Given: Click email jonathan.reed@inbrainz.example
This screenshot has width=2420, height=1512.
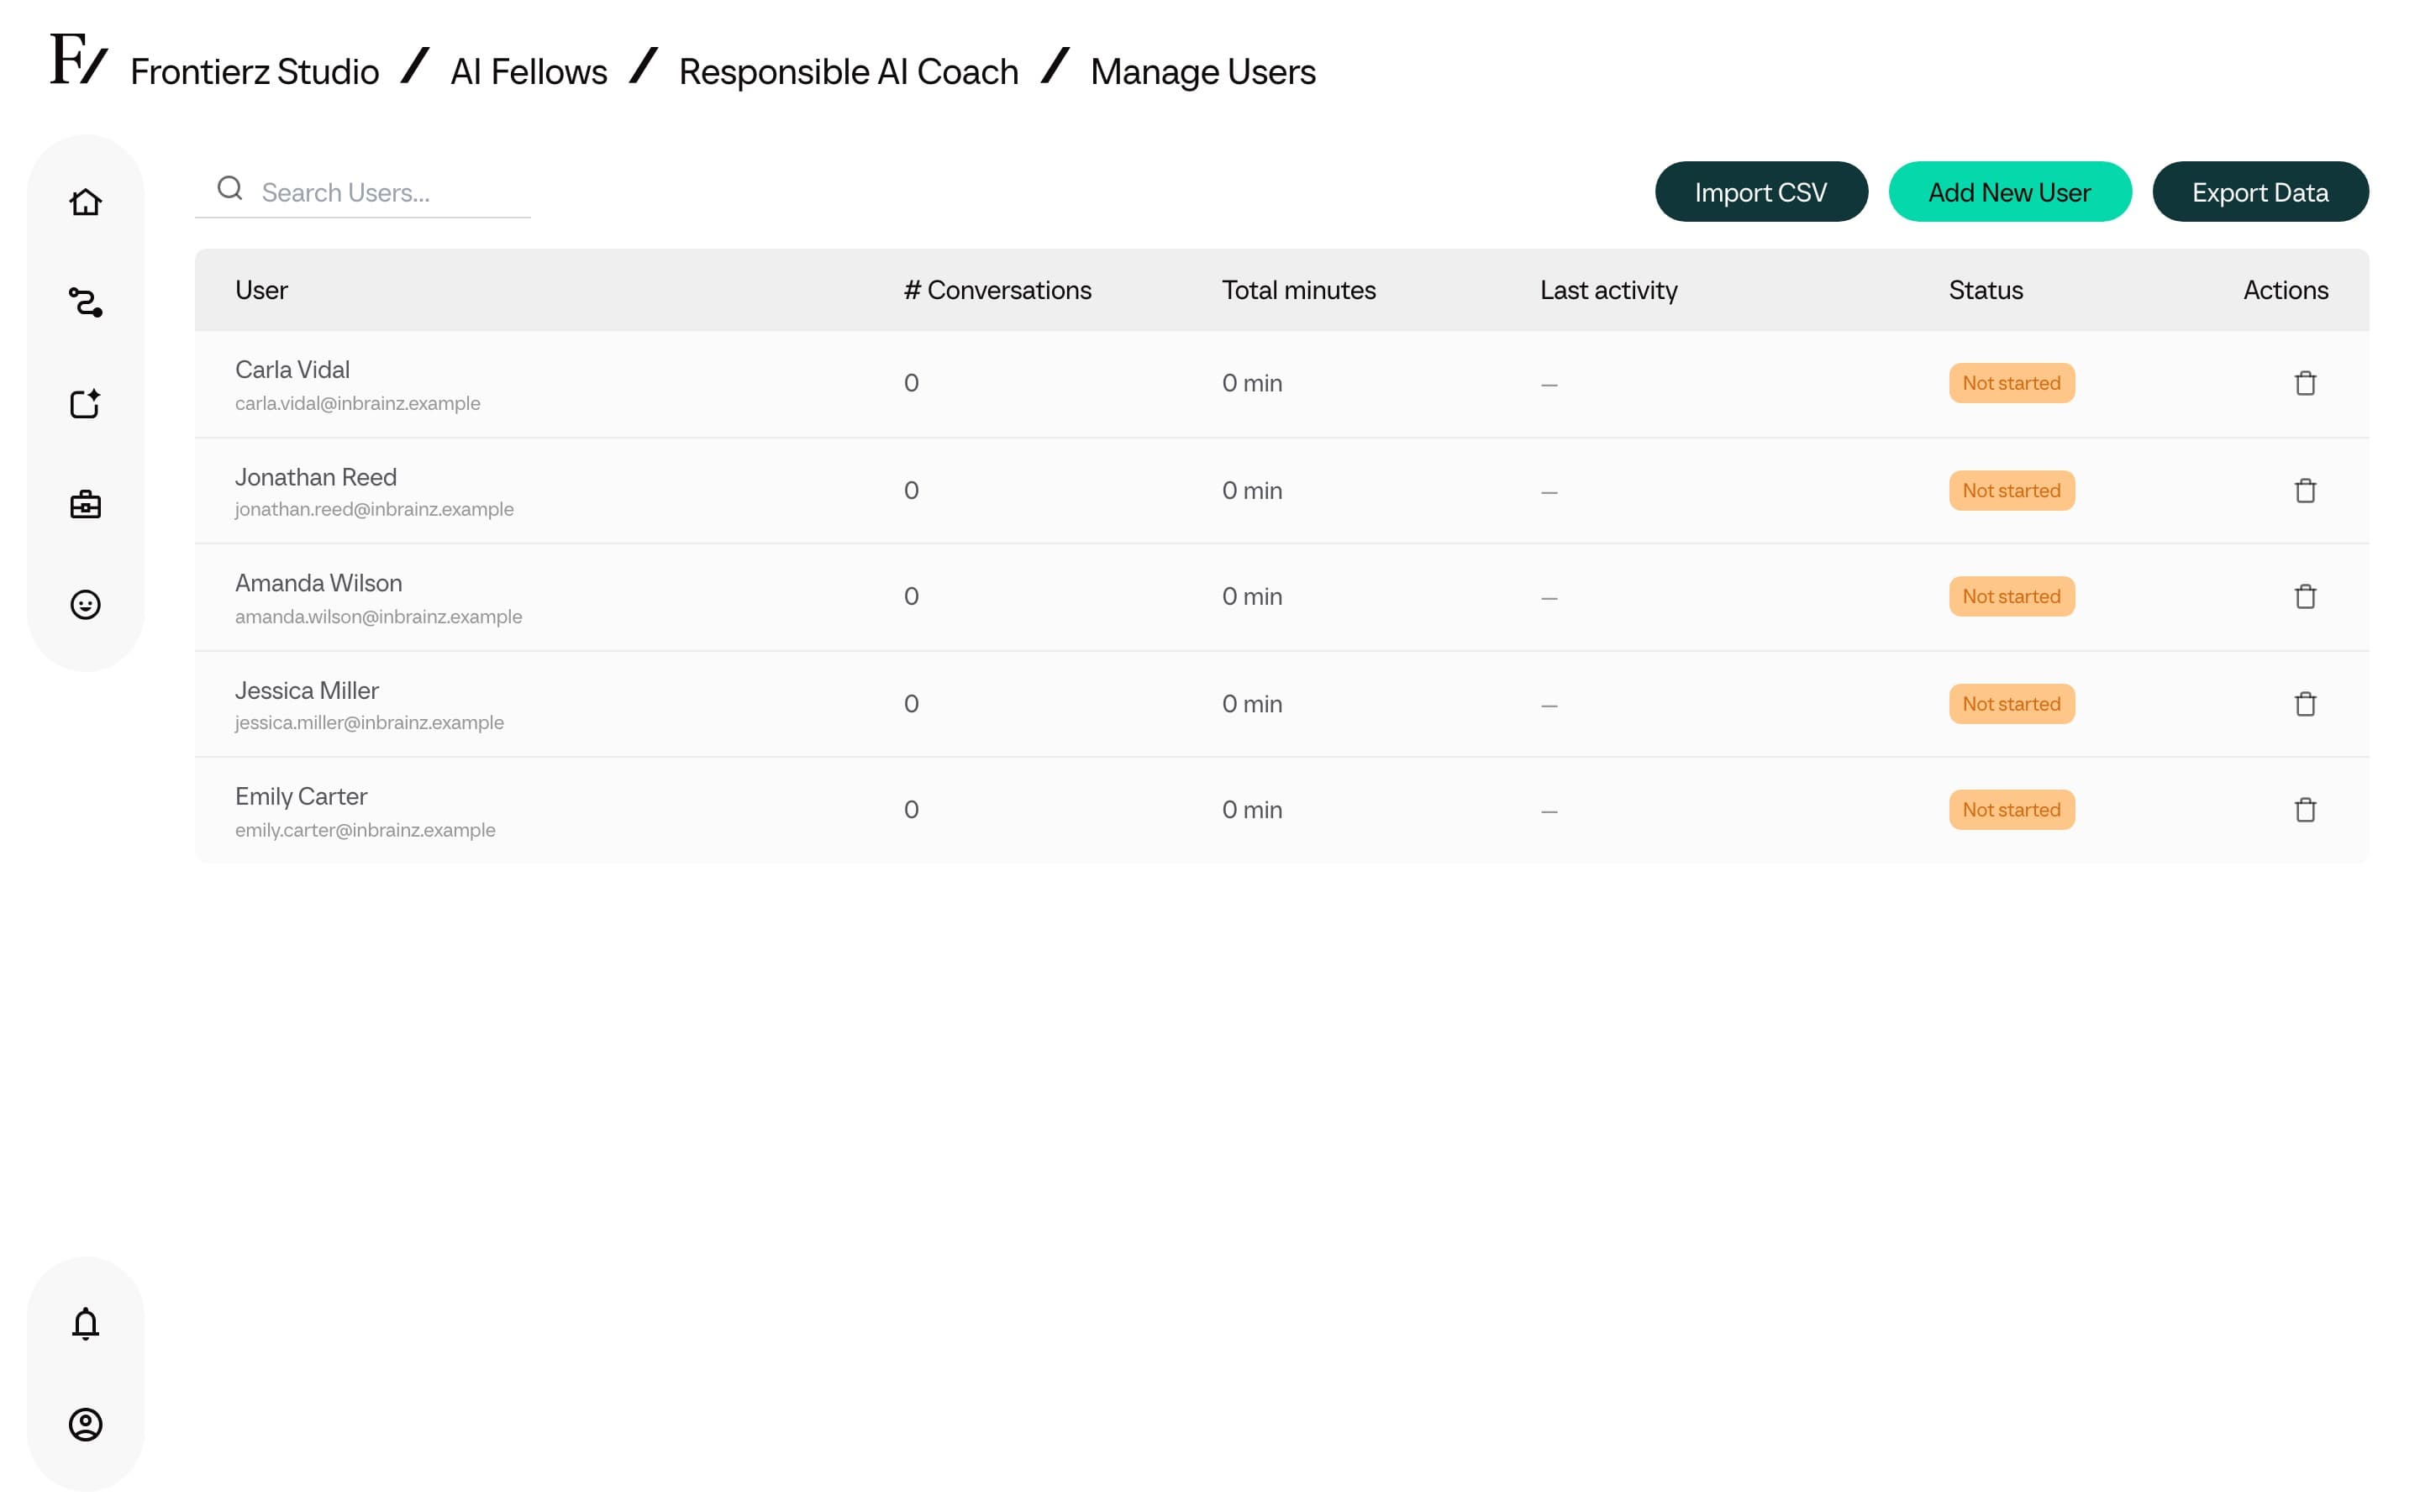Looking at the screenshot, I should pos(374,509).
